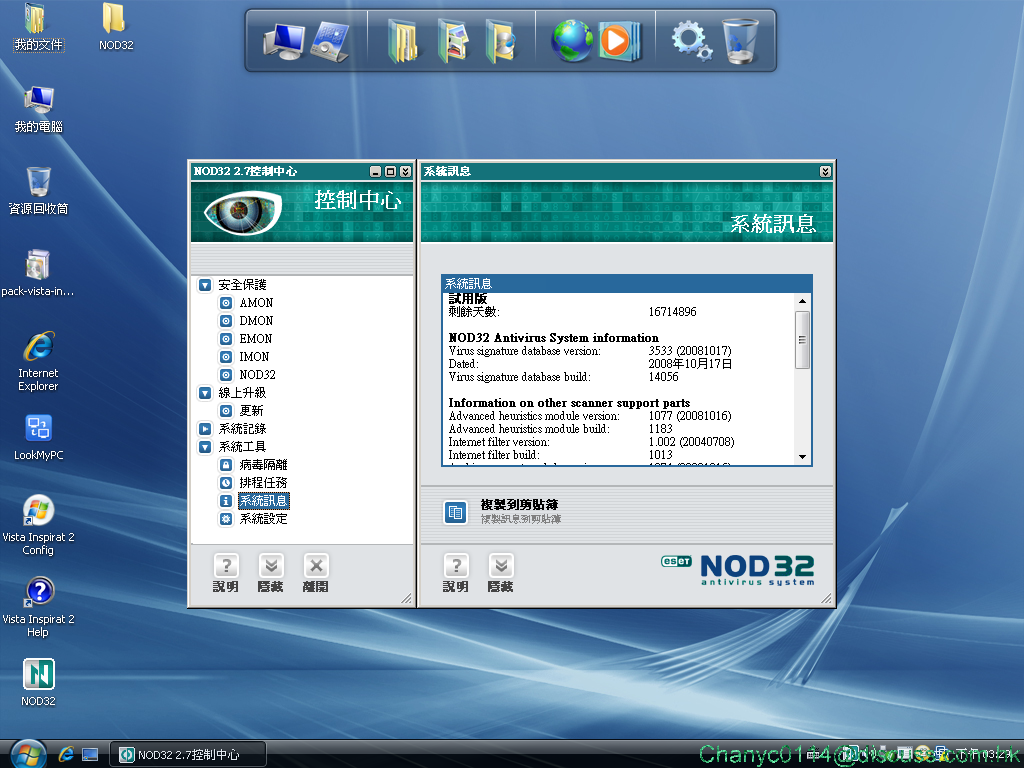Open 我的電腦 desktop icon

coord(39,109)
